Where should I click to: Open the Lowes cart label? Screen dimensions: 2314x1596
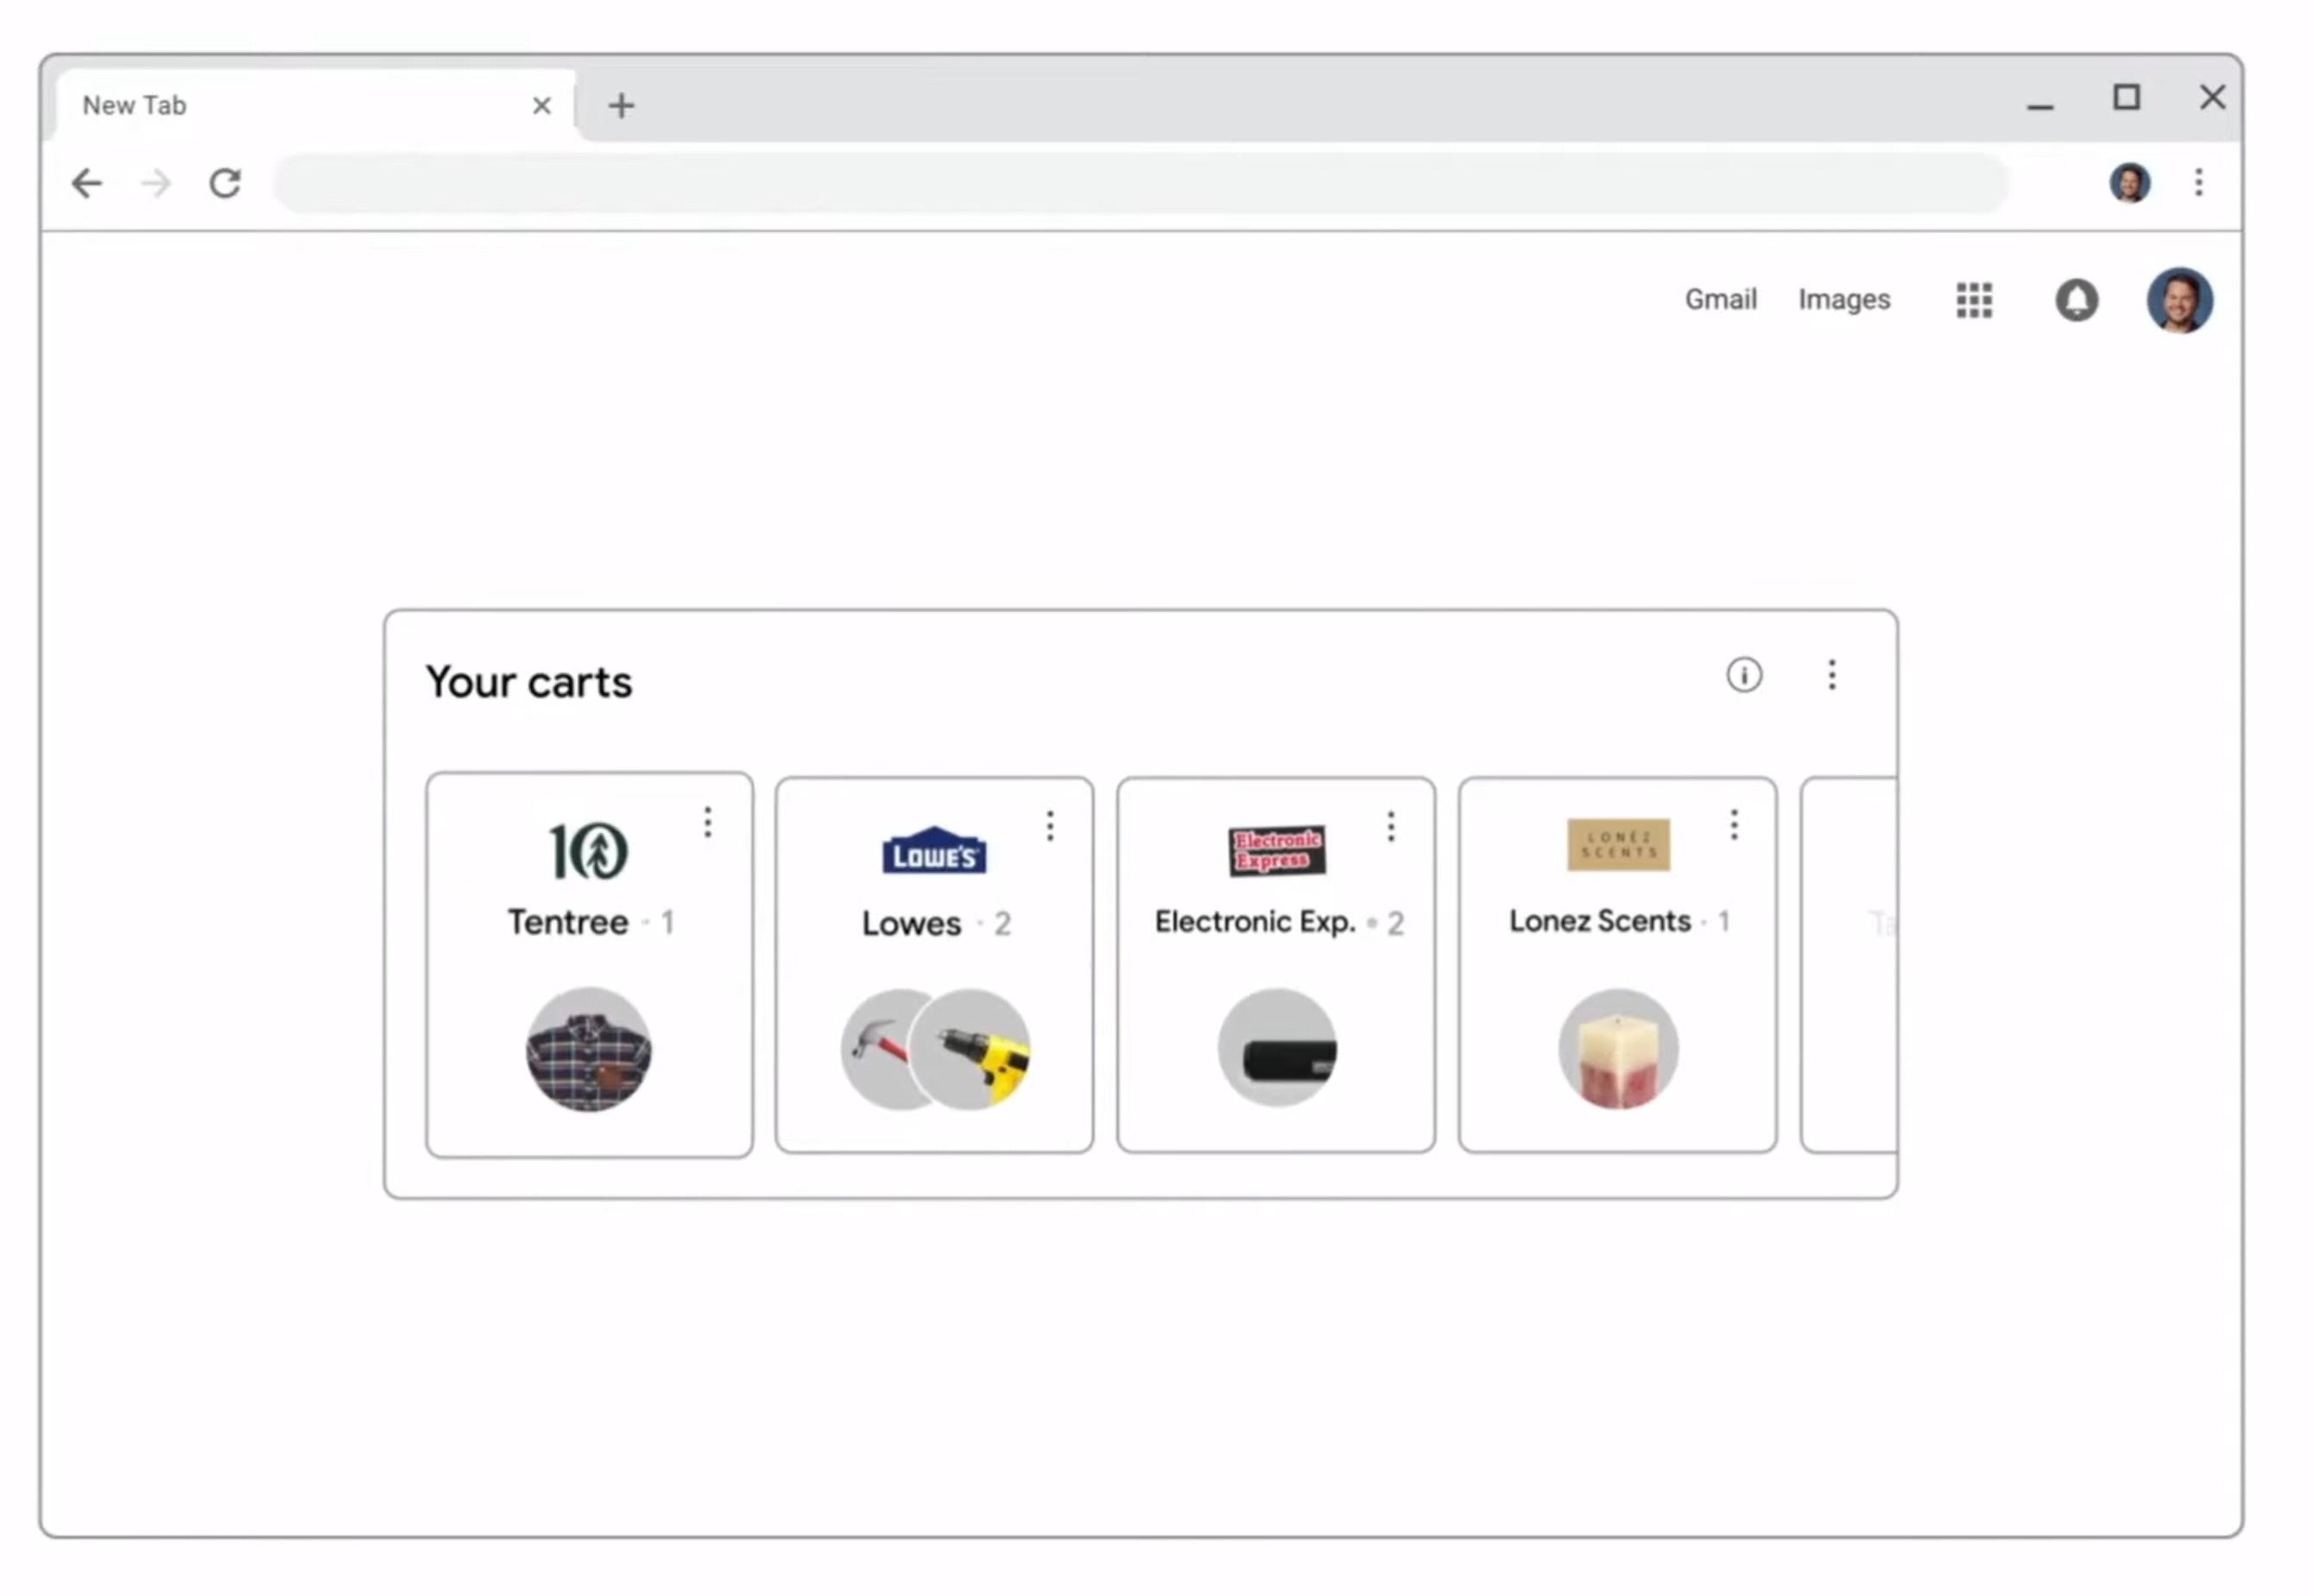tap(911, 923)
